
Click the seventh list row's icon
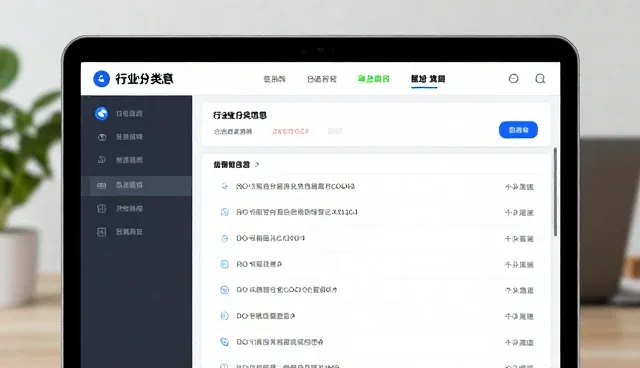(x=224, y=342)
